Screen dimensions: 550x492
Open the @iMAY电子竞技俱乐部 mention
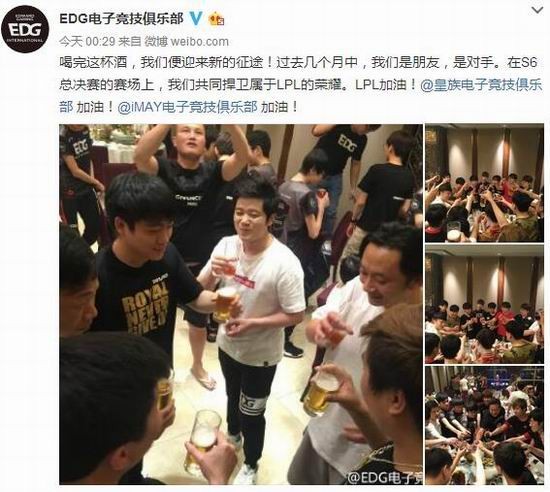[x=187, y=107]
